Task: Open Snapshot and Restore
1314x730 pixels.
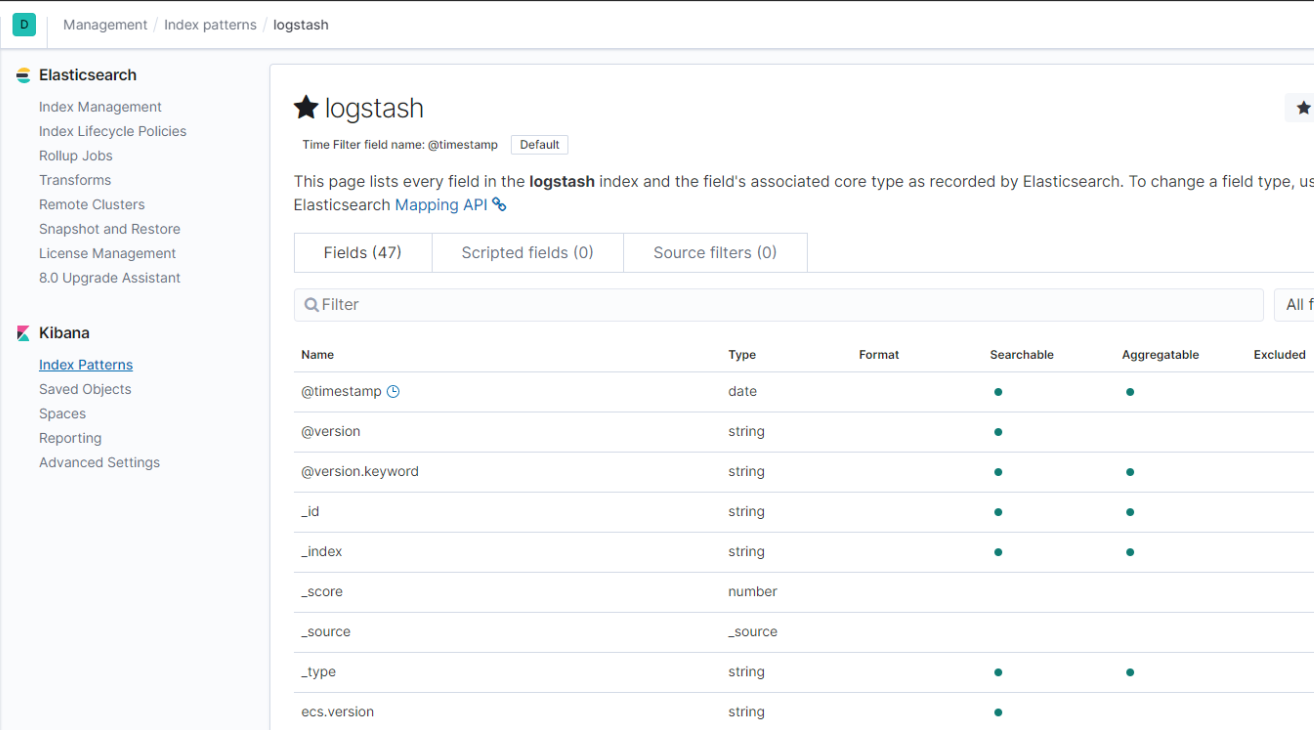Action: (110, 229)
